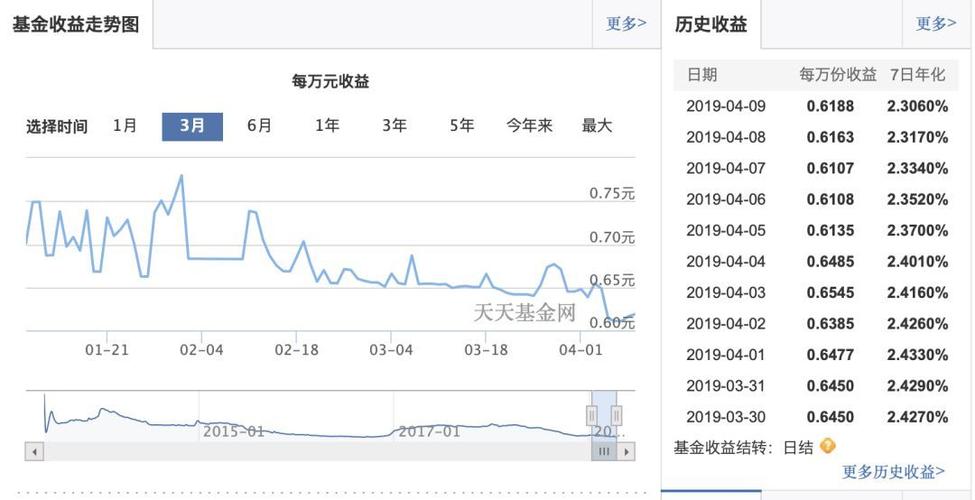Select the 6月 time range
Image resolution: width=975 pixels, height=500 pixels.
point(259,125)
